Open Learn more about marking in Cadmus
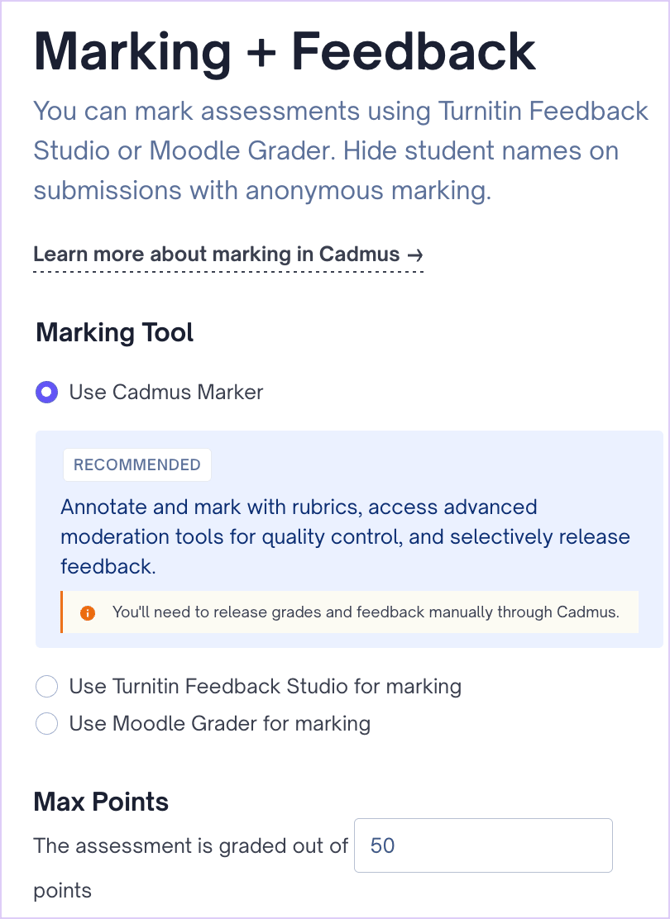 (x=218, y=254)
